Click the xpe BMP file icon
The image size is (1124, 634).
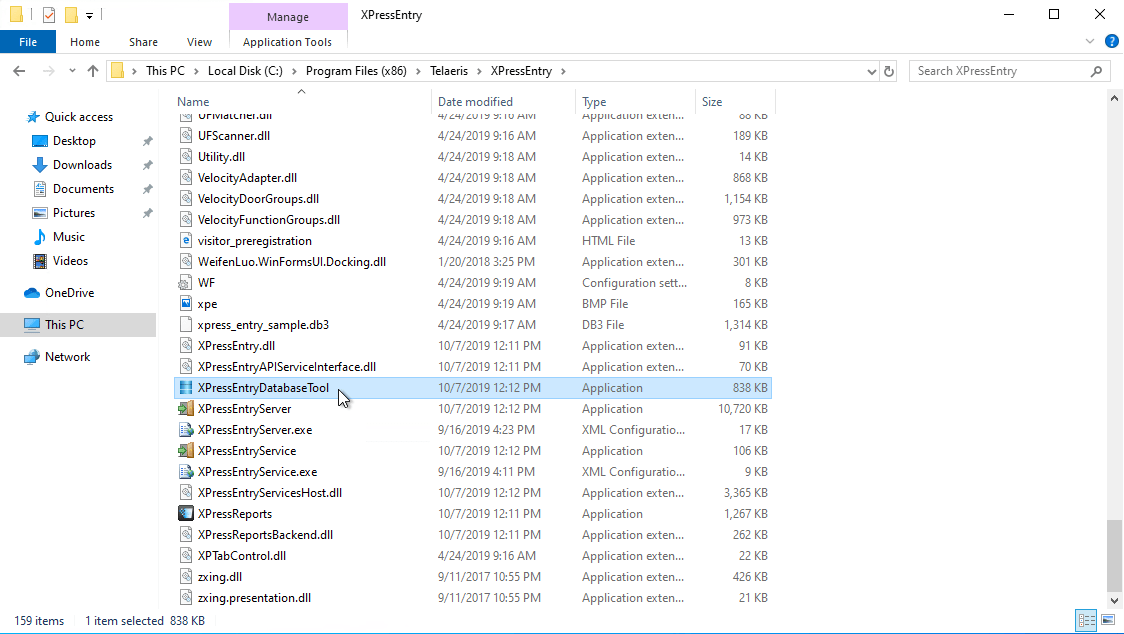click(186, 303)
